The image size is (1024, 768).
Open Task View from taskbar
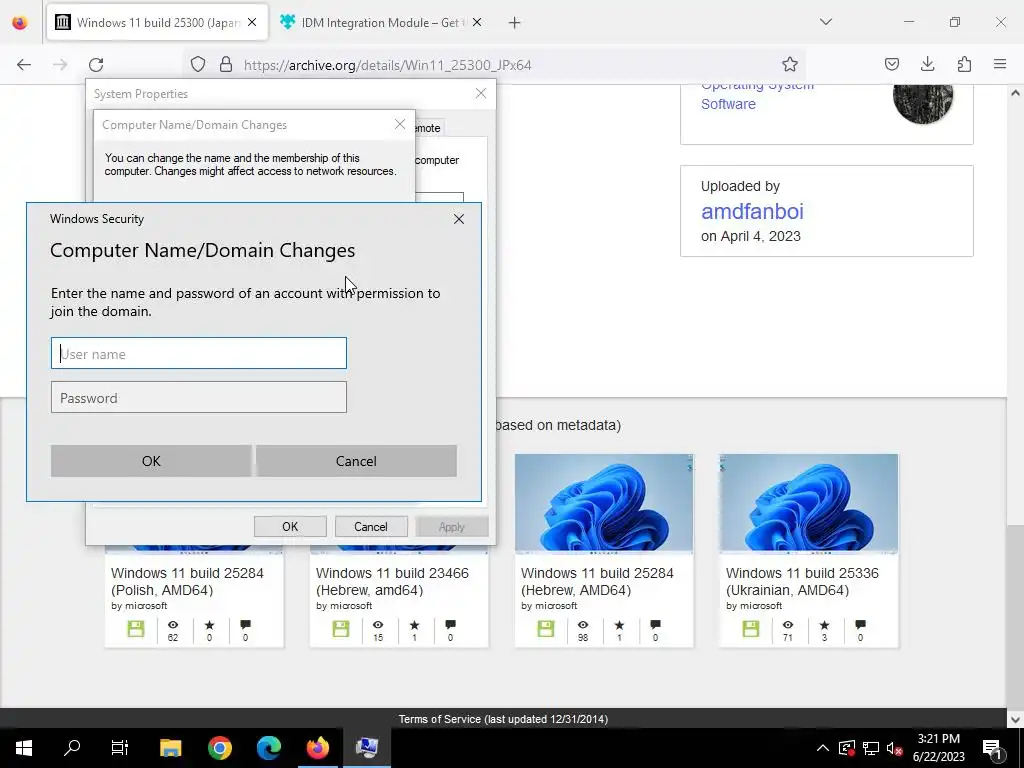point(120,748)
